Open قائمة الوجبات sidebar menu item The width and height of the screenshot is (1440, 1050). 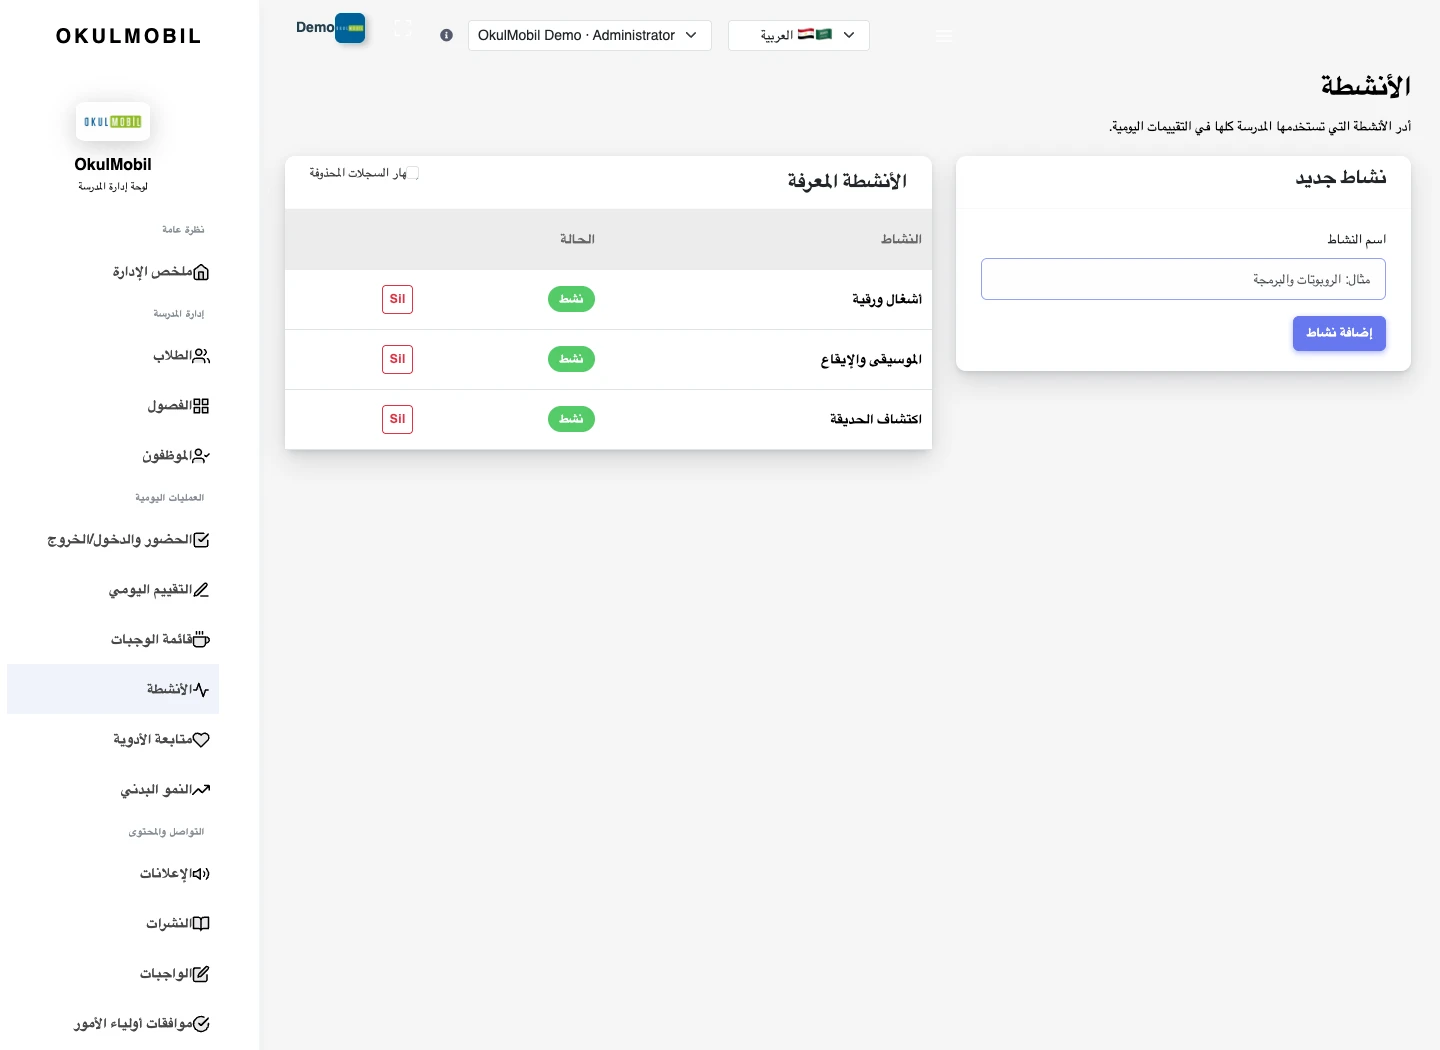(113, 639)
